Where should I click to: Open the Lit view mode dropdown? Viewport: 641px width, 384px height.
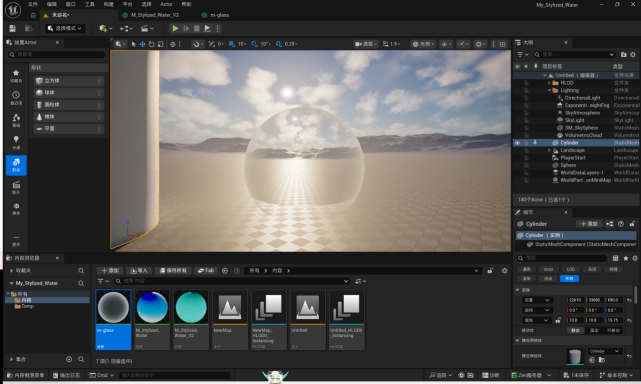[x=423, y=44]
